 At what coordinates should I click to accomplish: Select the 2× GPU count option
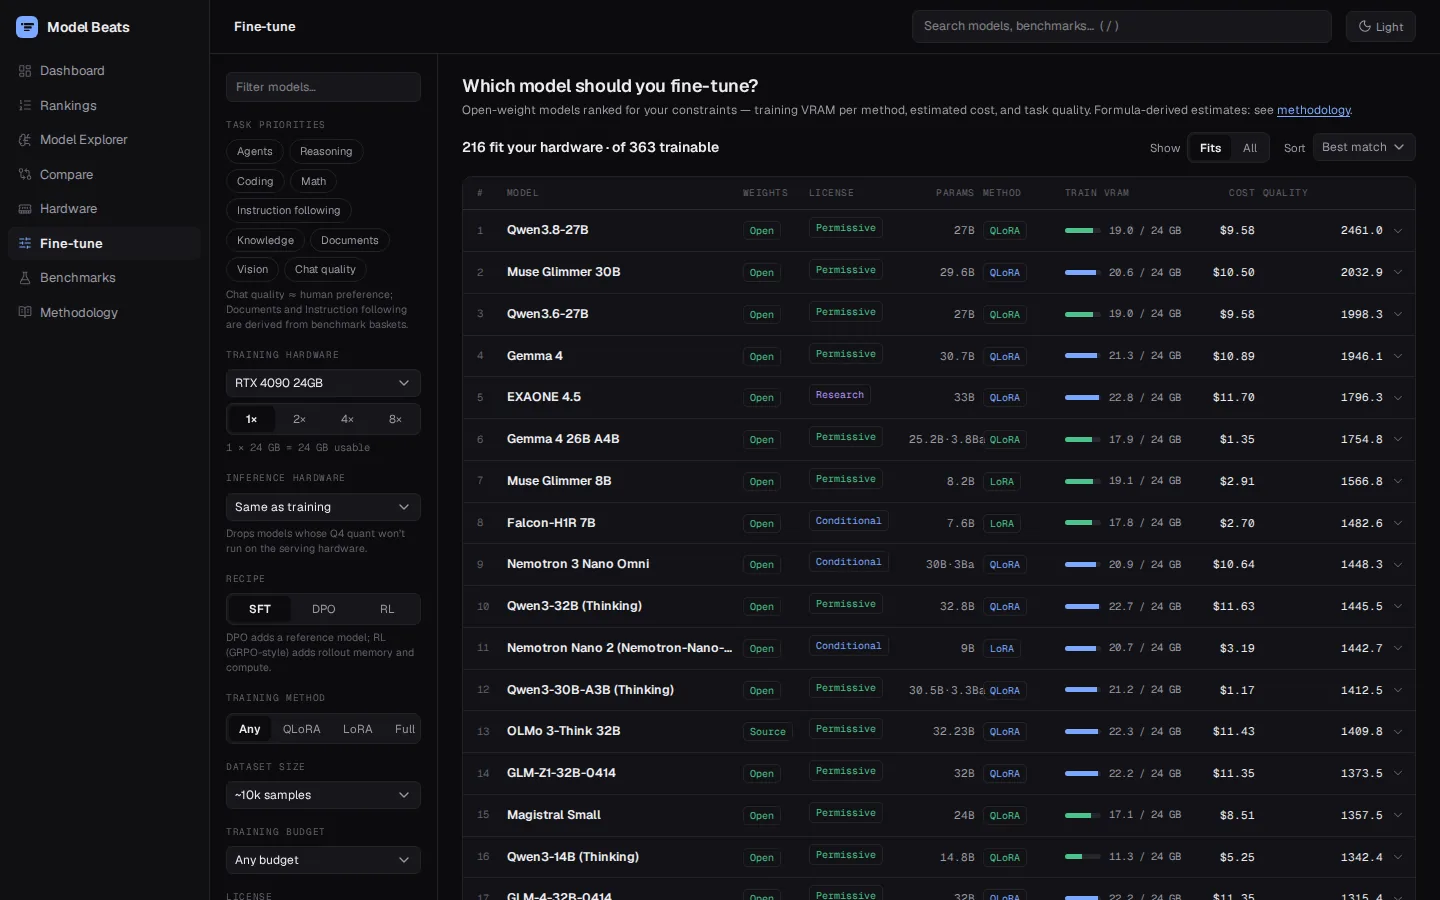[x=299, y=419]
